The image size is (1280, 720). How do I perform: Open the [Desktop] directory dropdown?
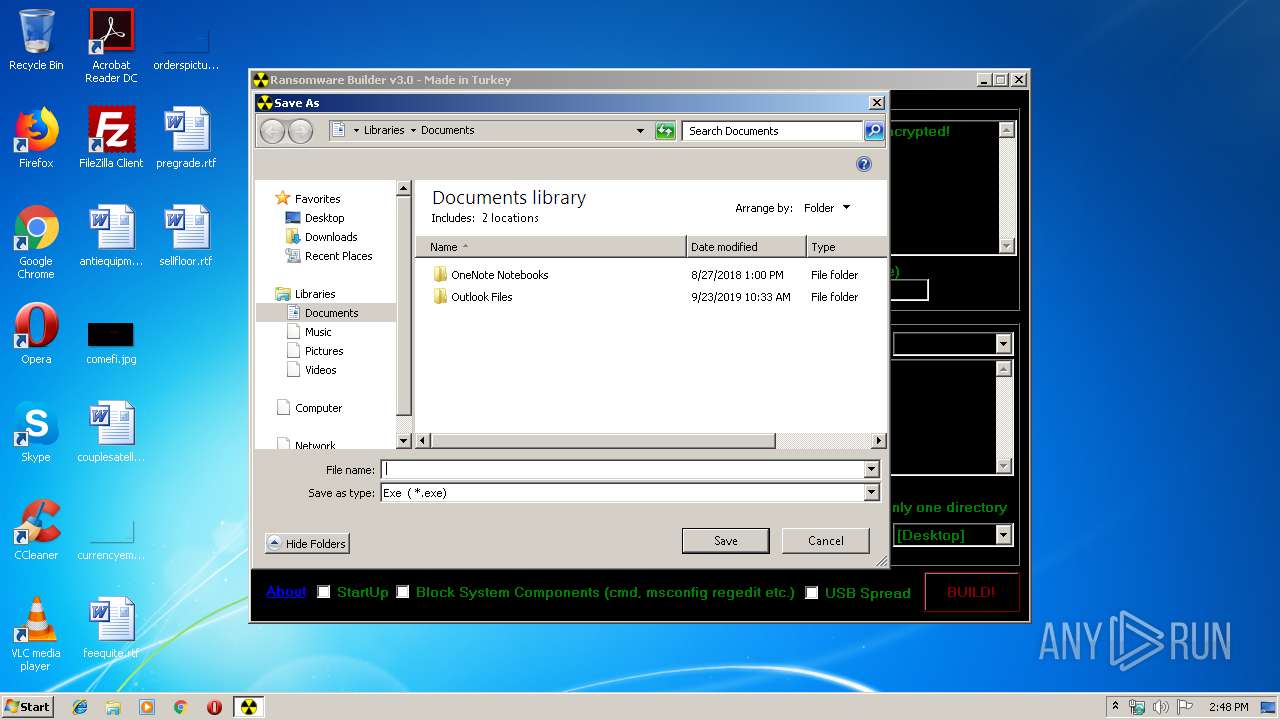tap(1004, 535)
